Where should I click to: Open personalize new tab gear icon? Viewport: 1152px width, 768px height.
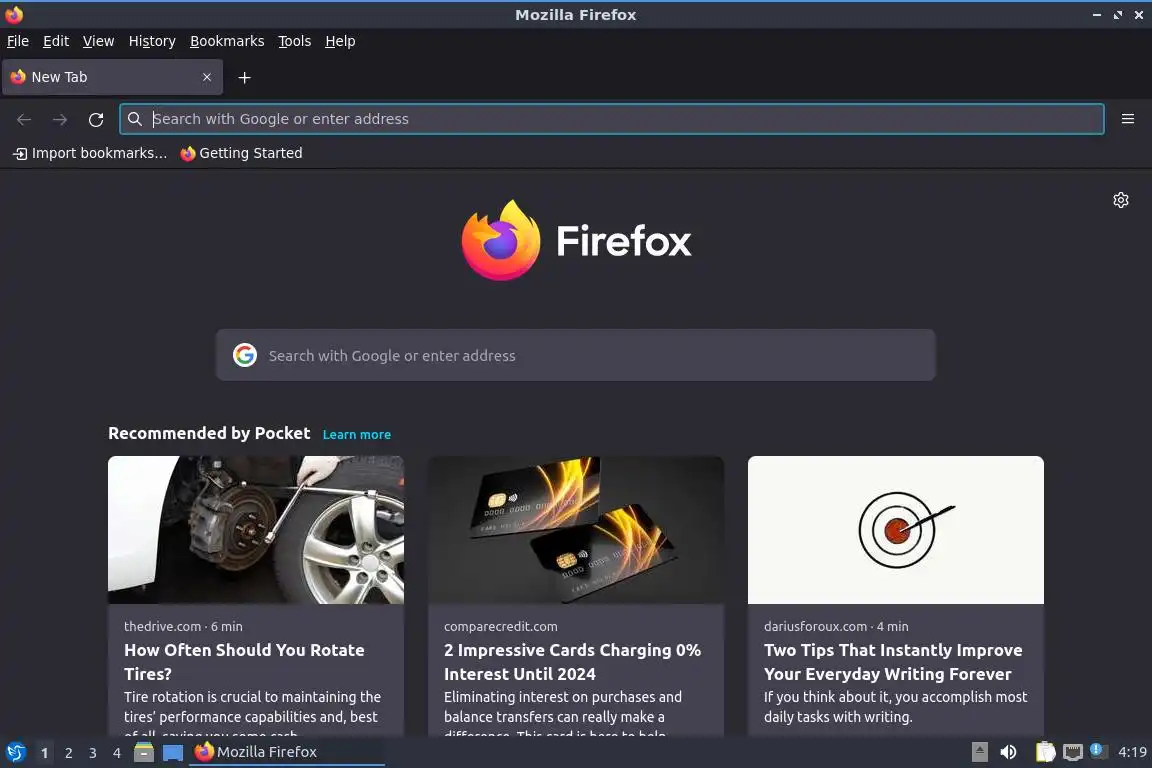tap(1120, 200)
